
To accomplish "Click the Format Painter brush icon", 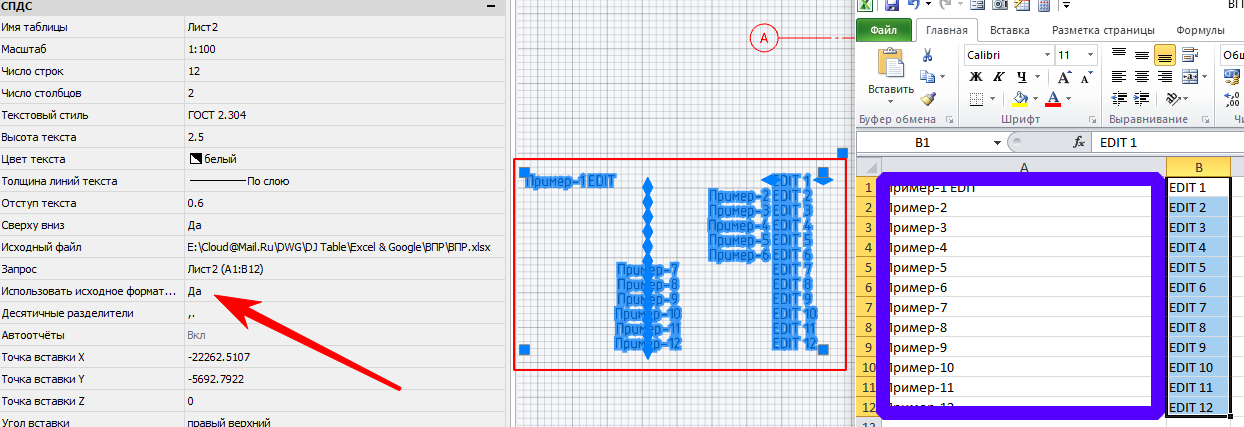I will (x=928, y=99).
